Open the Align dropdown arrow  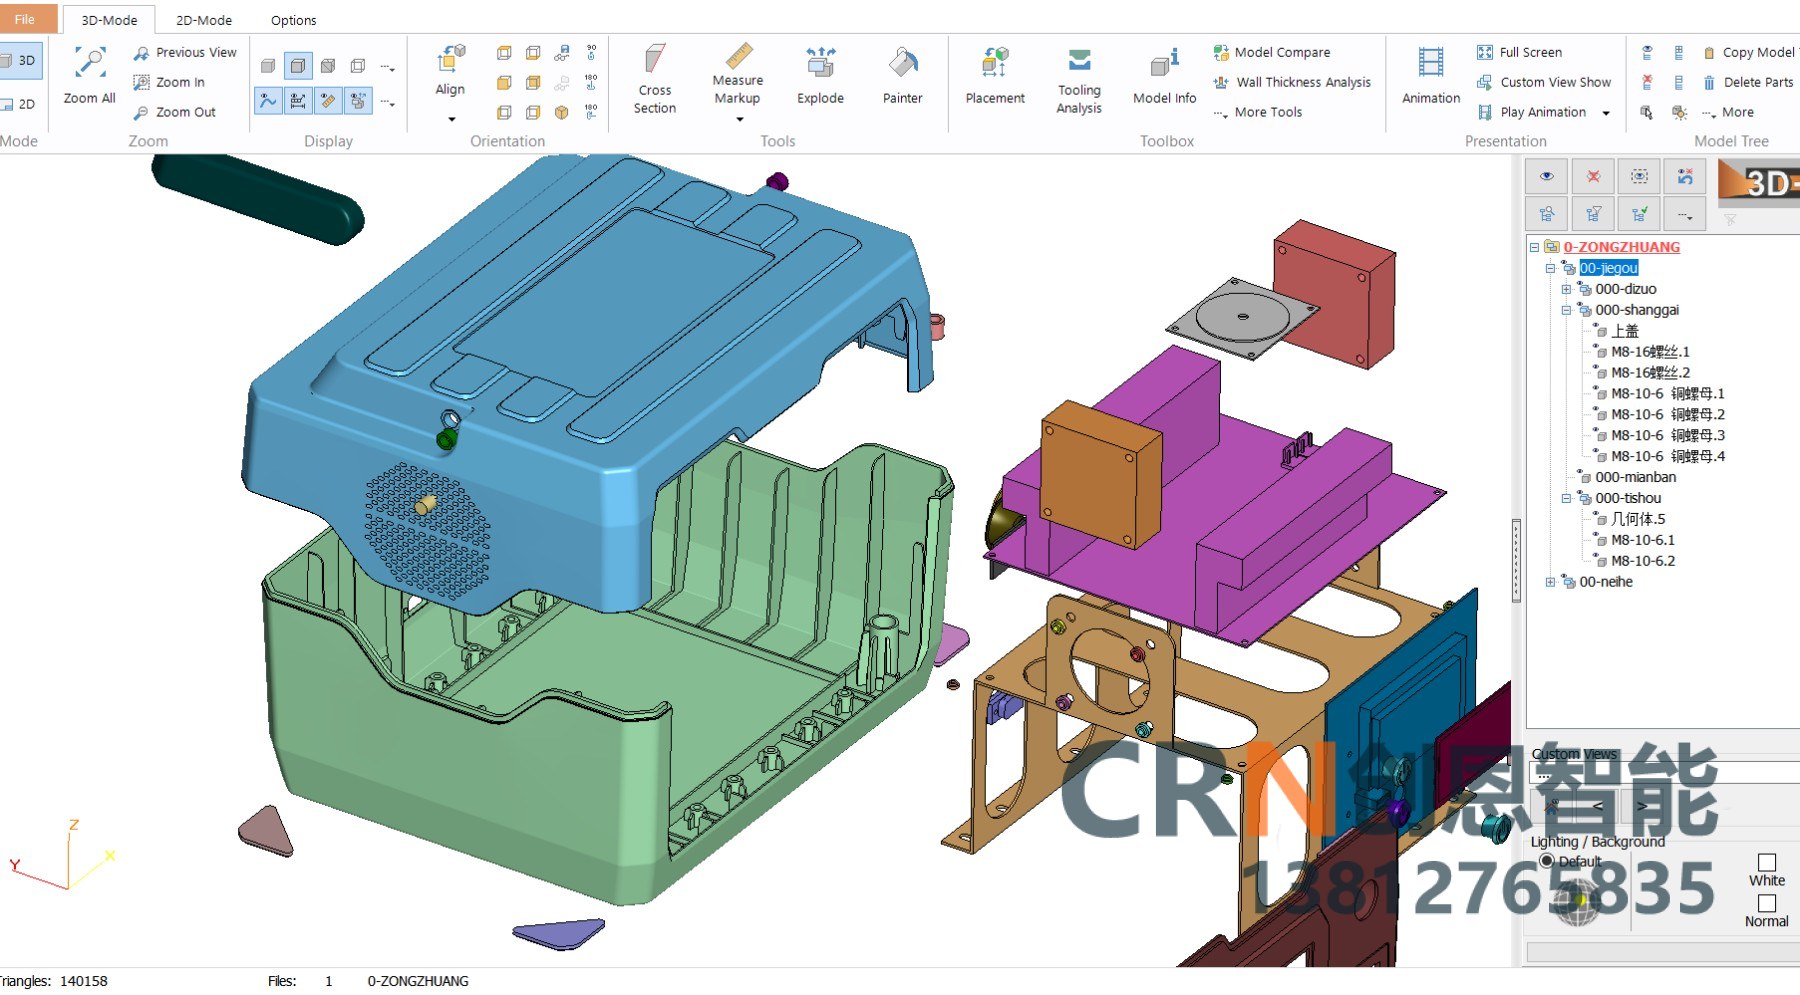[x=451, y=119]
